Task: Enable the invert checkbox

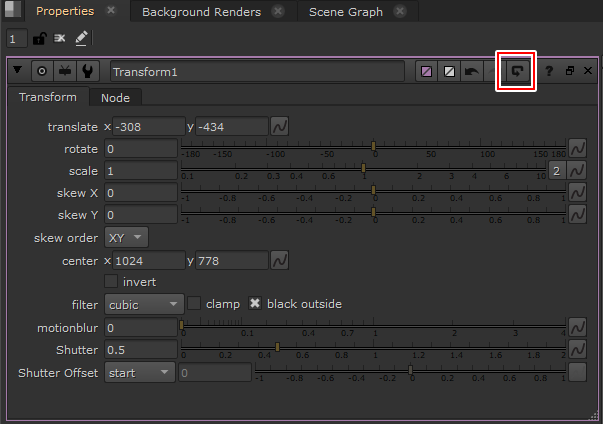Action: pos(111,282)
